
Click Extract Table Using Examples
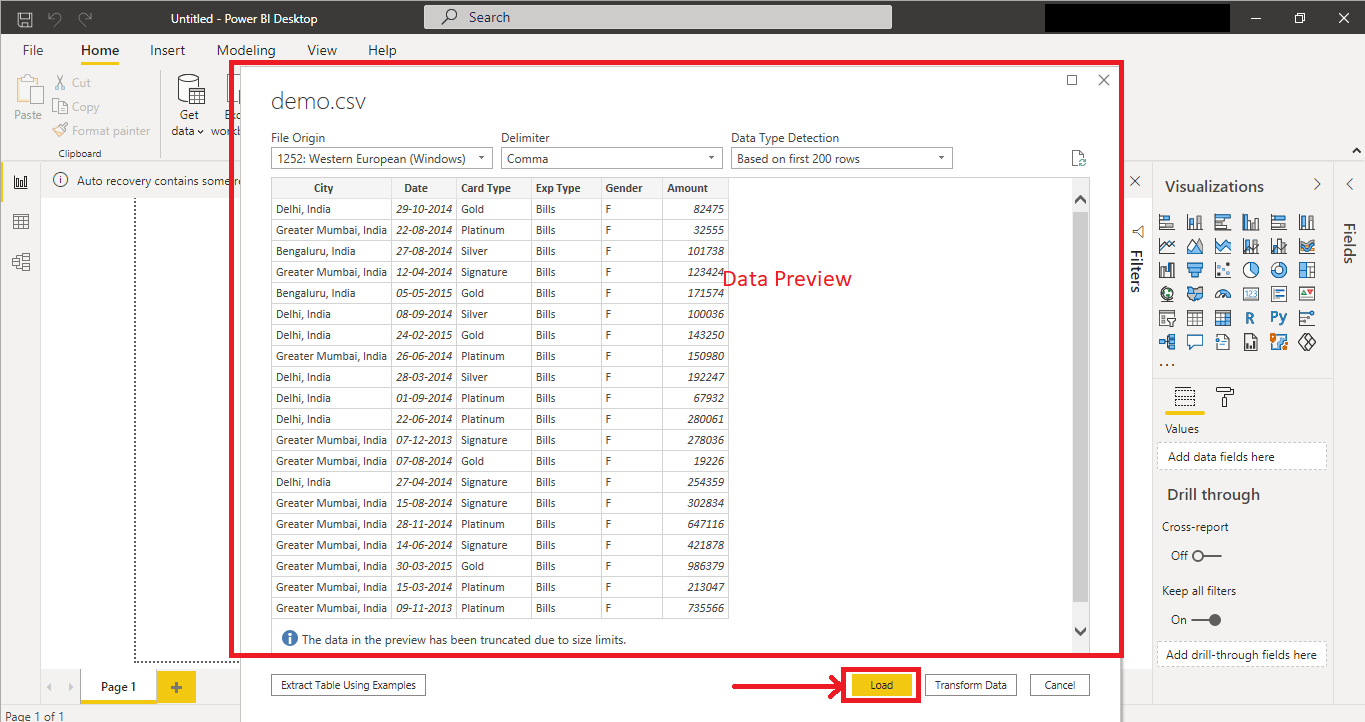pyautogui.click(x=347, y=684)
